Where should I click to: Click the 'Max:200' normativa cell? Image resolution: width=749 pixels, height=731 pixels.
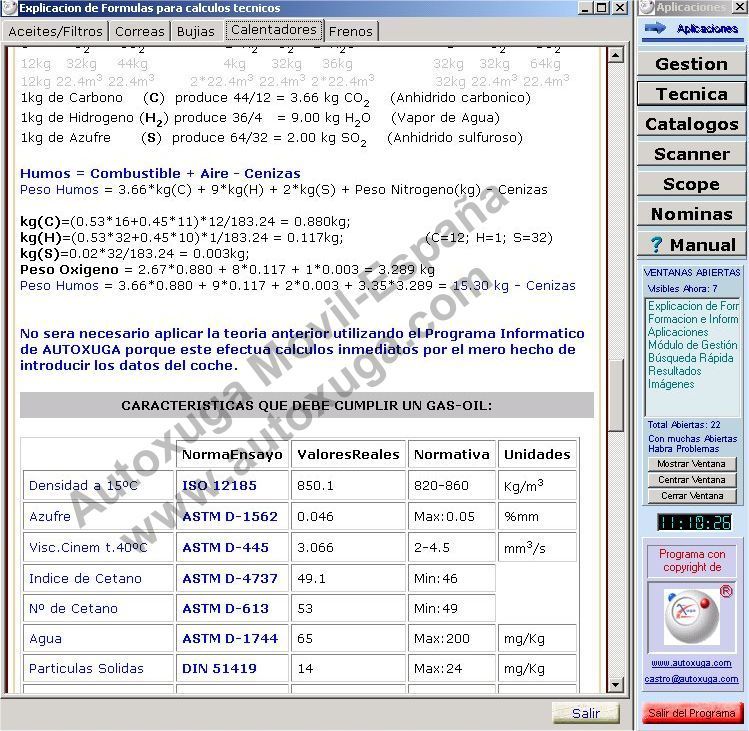pos(451,639)
